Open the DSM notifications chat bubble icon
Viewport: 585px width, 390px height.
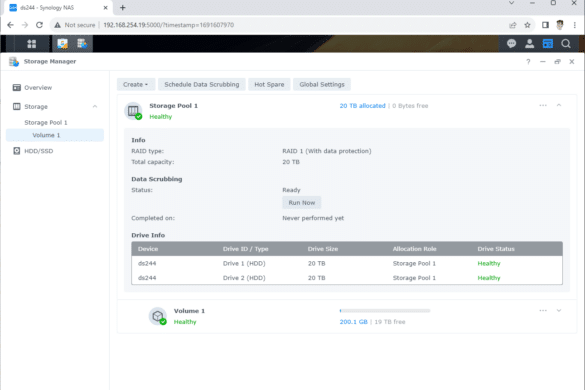point(511,44)
